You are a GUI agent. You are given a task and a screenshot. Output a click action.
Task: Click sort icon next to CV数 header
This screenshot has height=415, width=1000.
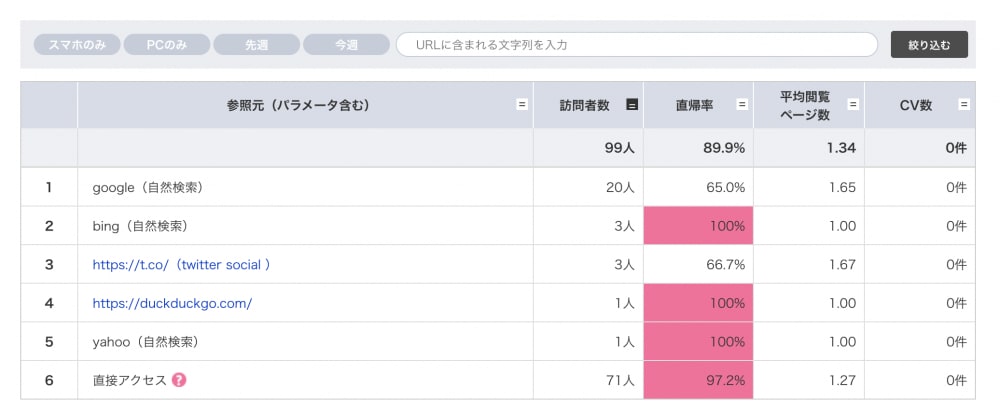963,105
